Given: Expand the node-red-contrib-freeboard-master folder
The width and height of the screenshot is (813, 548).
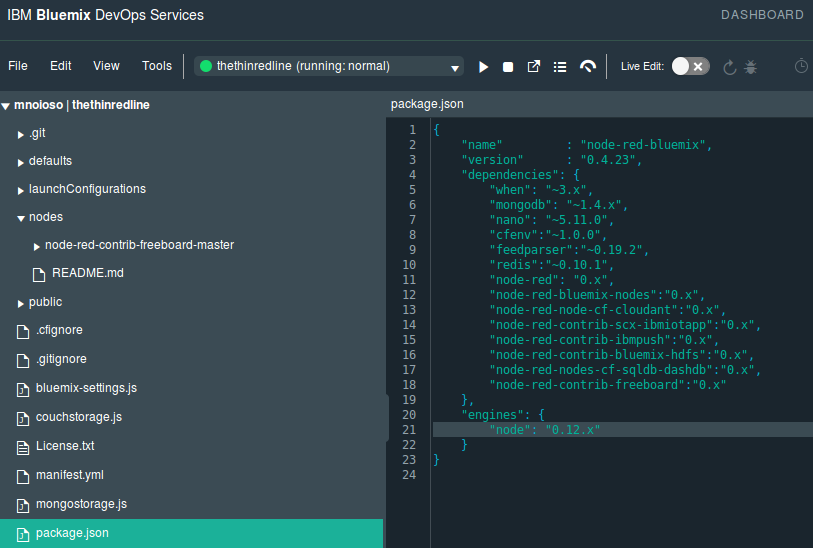Looking at the screenshot, I should pyautogui.click(x=36, y=247).
